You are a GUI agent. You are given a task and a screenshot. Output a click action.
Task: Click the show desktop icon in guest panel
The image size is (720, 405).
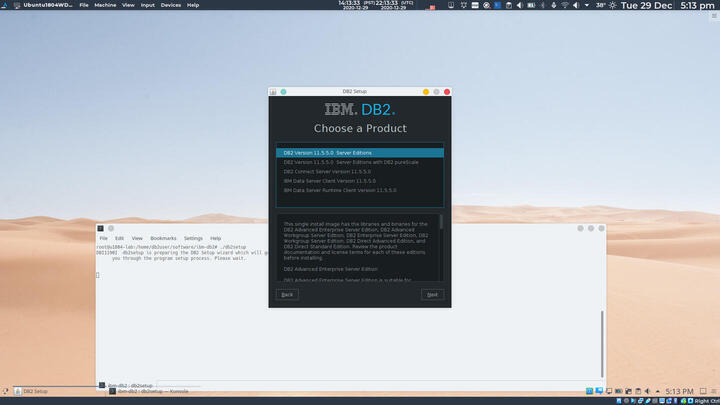(703, 391)
